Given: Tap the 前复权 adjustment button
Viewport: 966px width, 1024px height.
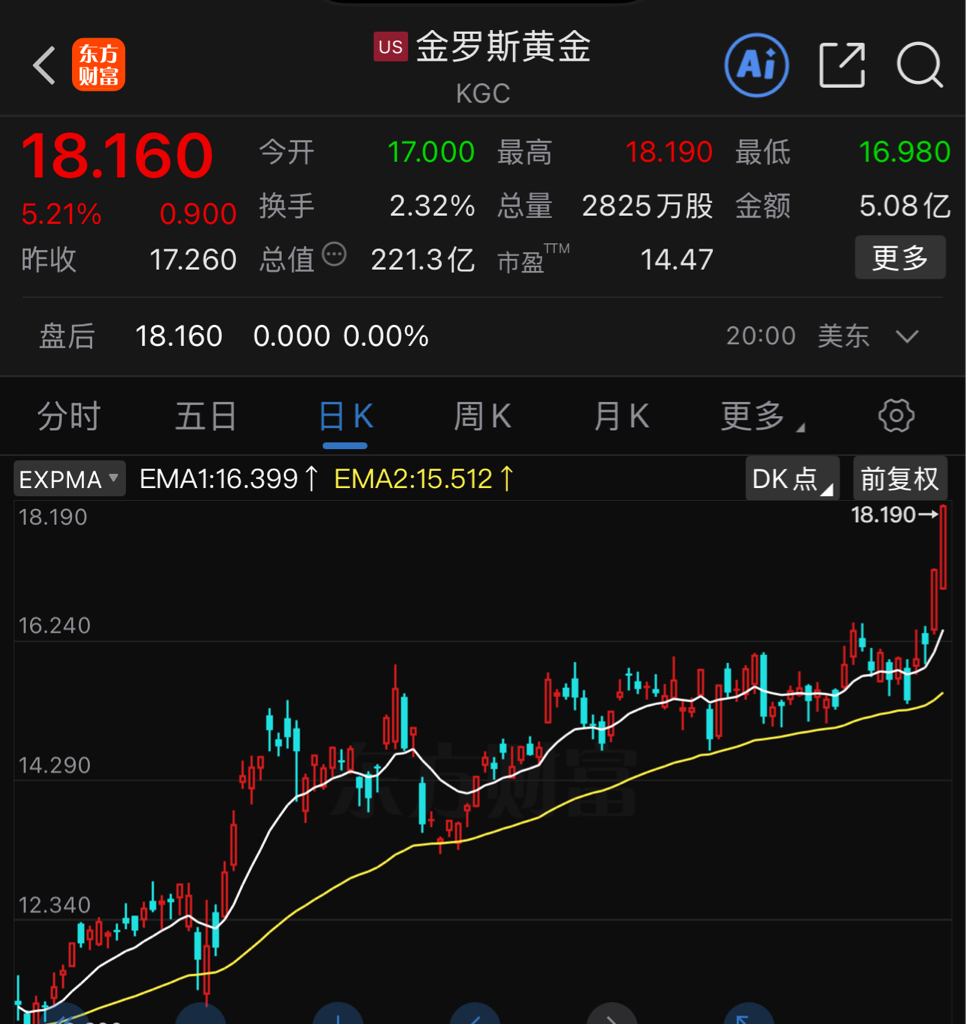Looking at the screenshot, I should [x=899, y=479].
